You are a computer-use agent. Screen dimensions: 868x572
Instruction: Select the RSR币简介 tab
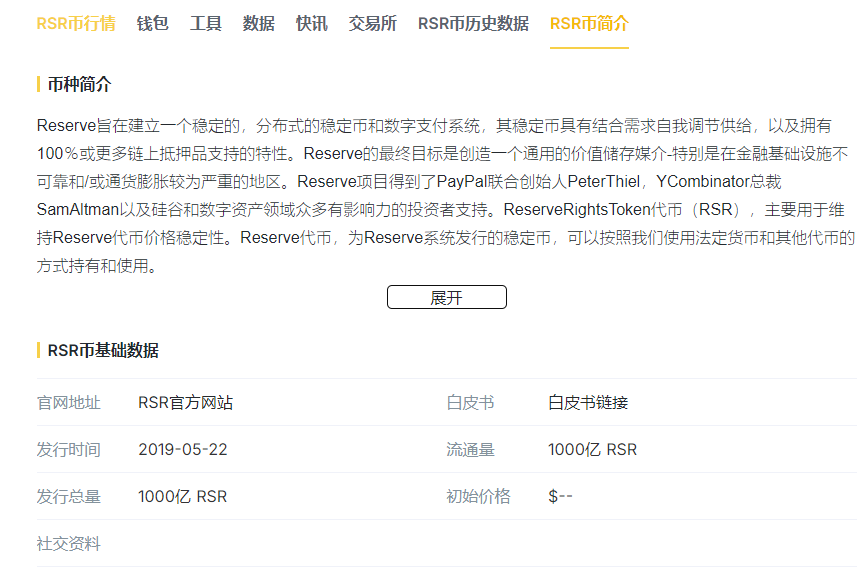589,24
